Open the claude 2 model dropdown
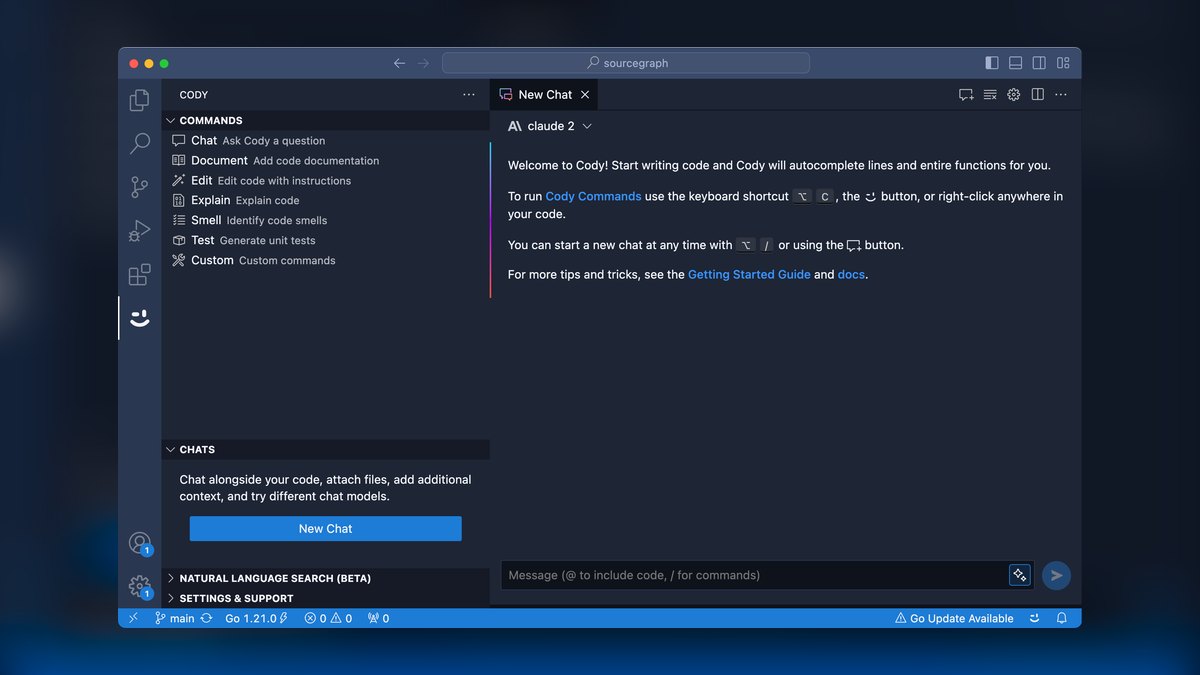This screenshot has height=675, width=1200. 550,126
